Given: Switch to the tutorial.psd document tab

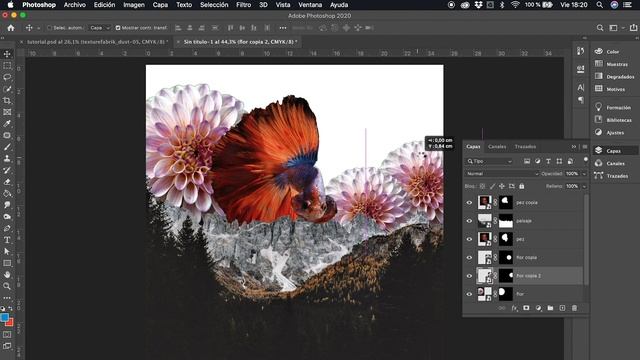Looking at the screenshot, I should tap(97, 42).
